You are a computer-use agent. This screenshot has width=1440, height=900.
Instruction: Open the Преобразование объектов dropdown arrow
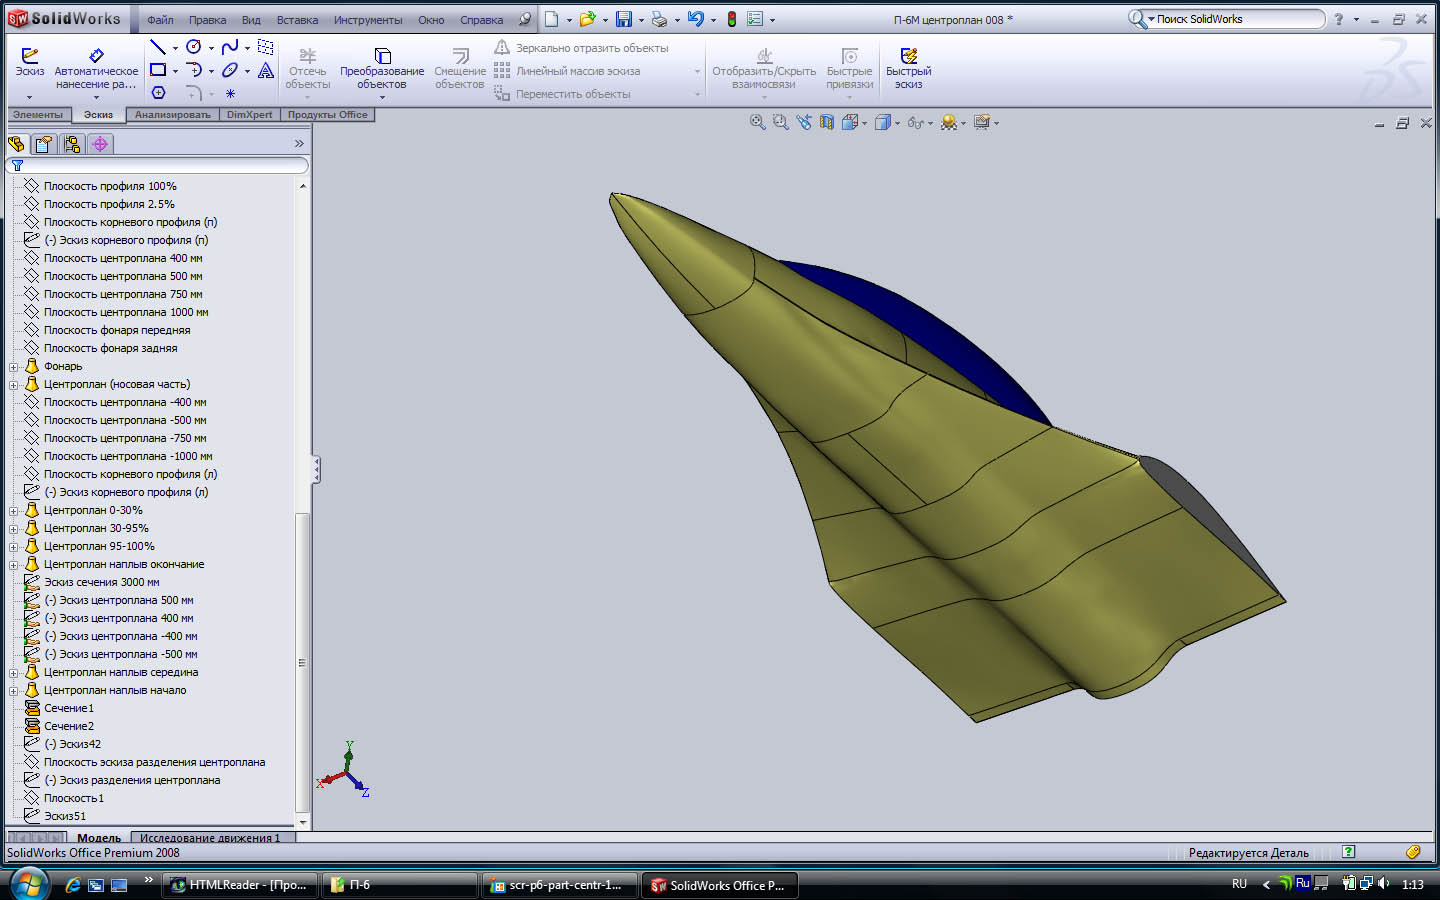pos(382,97)
